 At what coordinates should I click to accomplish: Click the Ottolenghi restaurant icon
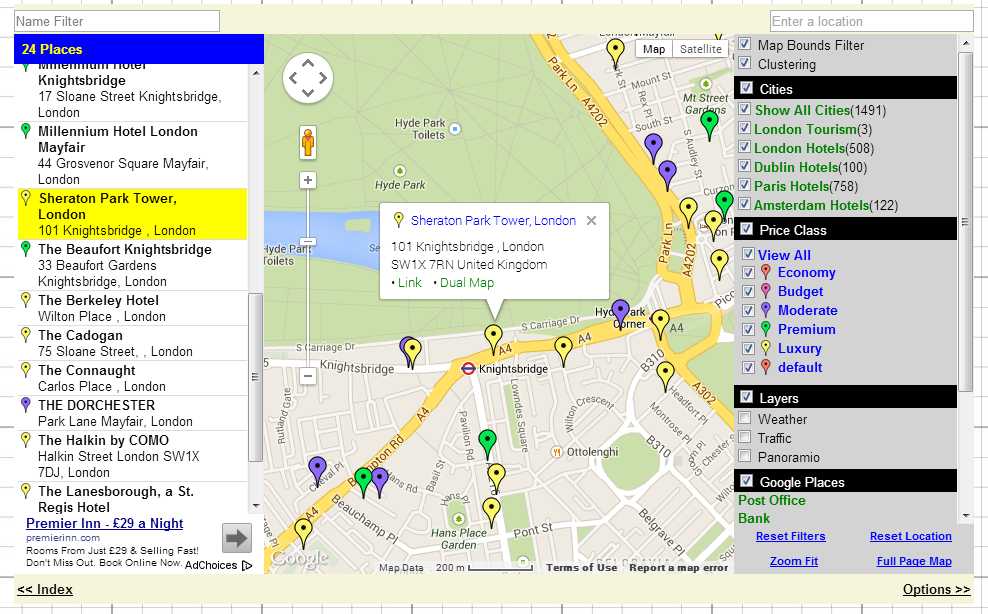click(x=556, y=452)
